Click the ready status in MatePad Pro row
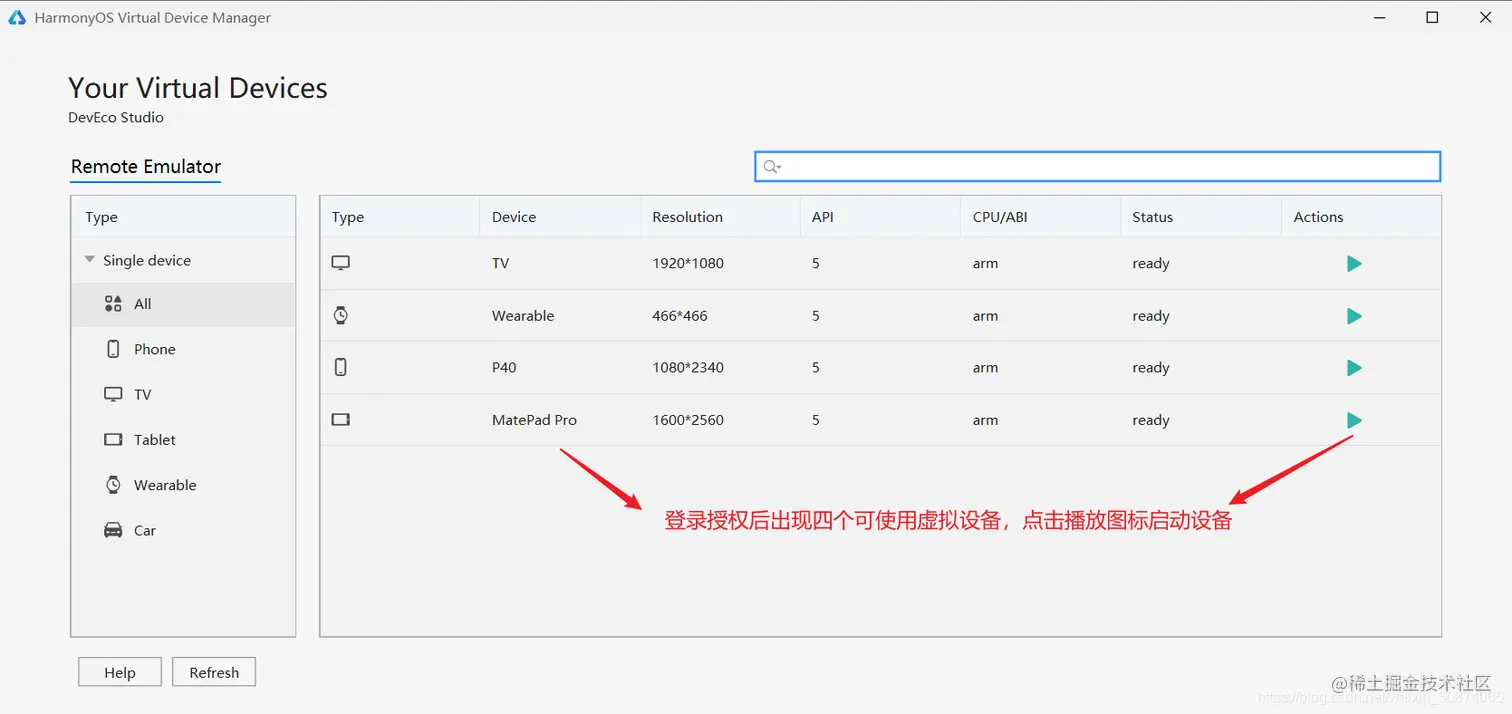The width and height of the screenshot is (1512, 714). click(x=1151, y=420)
